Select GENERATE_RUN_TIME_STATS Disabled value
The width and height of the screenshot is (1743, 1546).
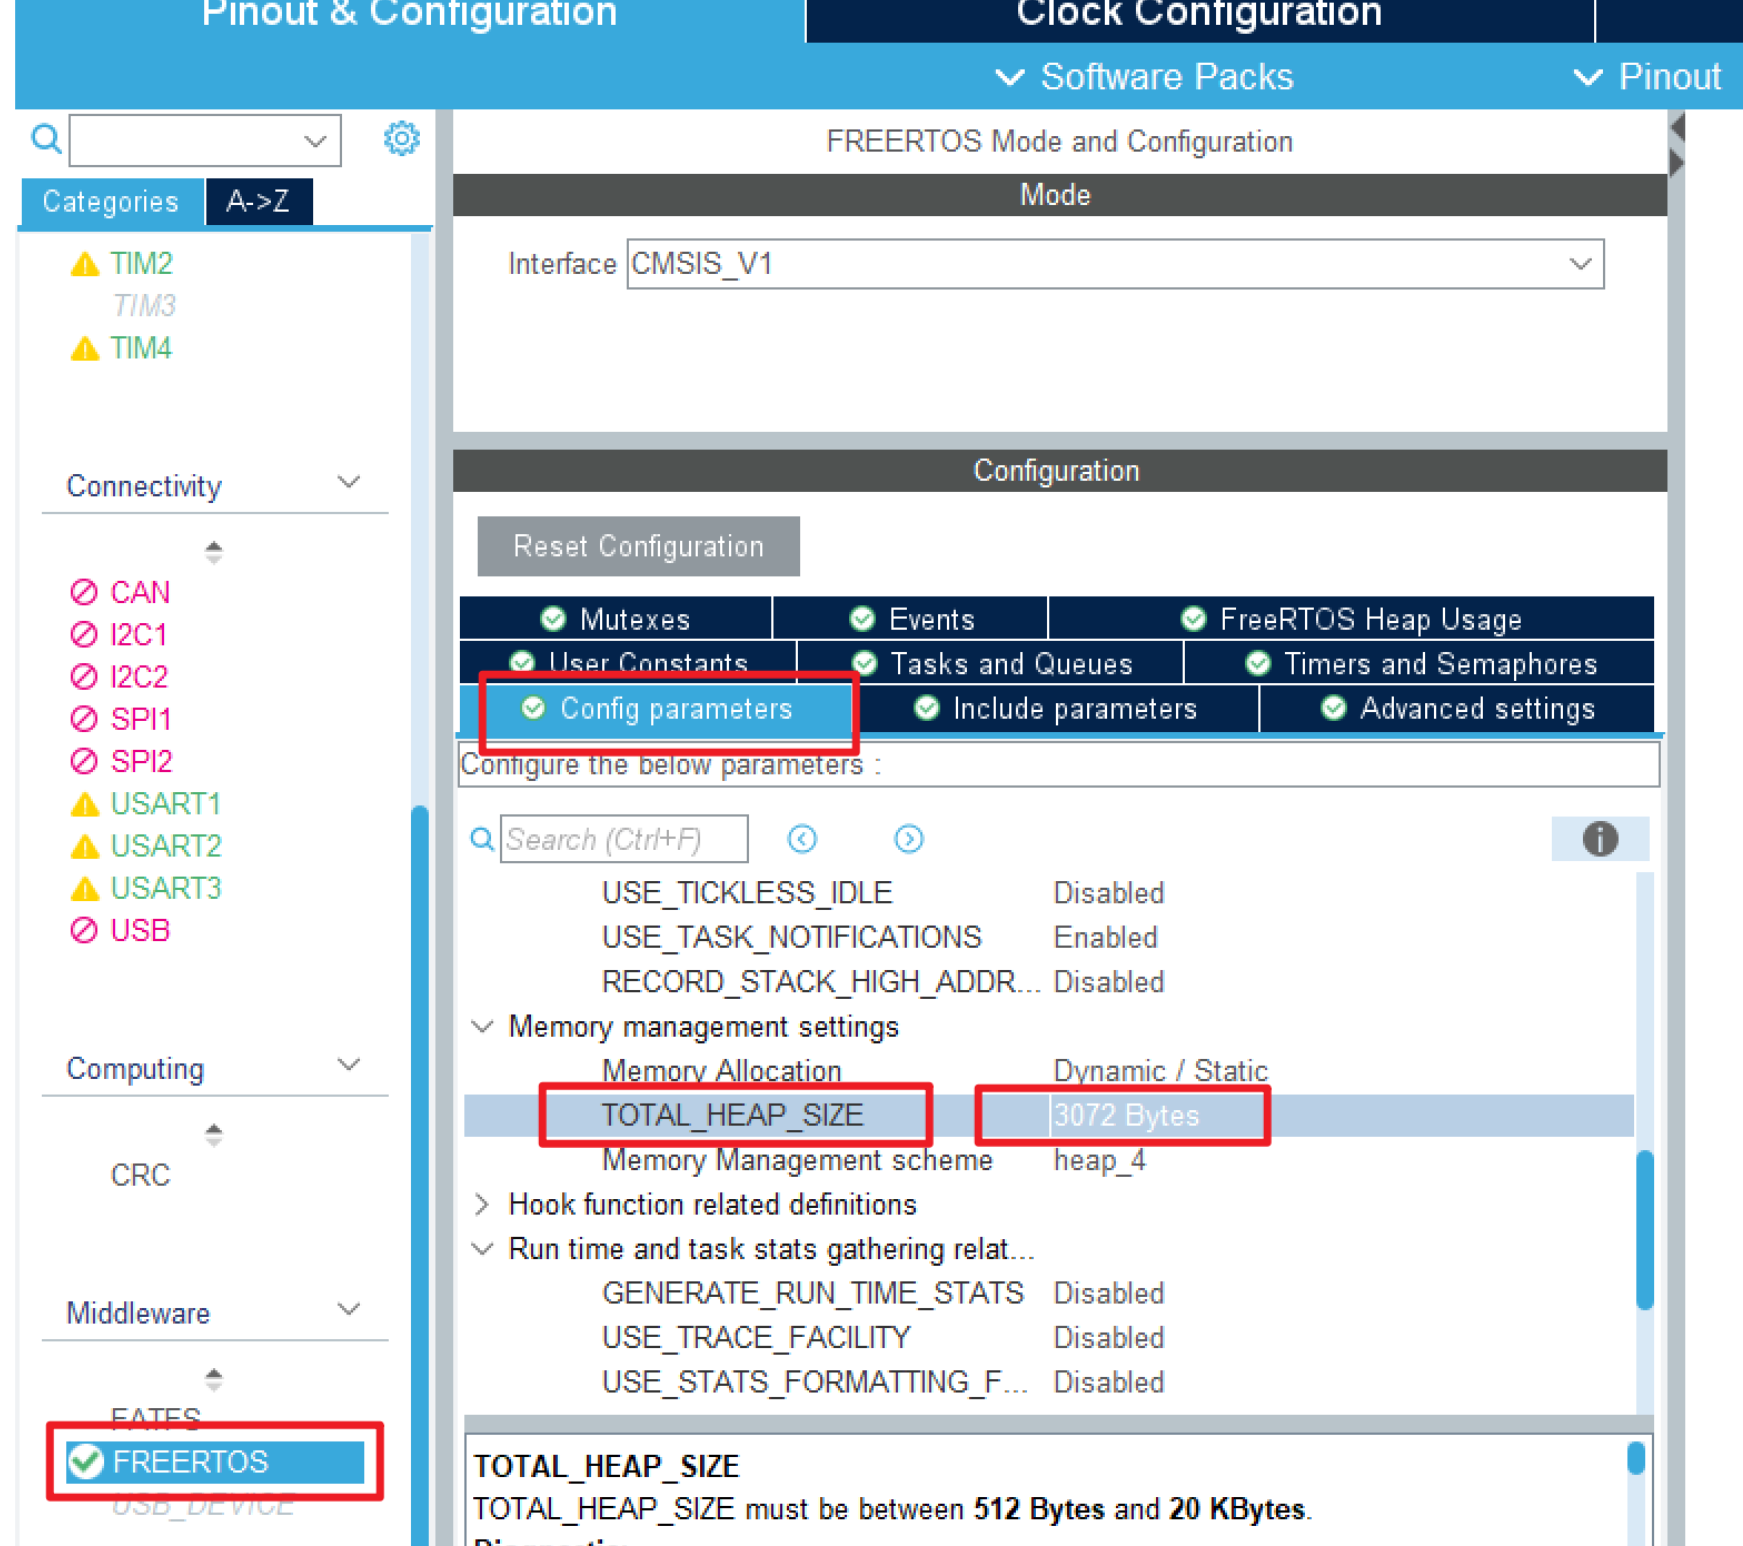point(1109,1293)
